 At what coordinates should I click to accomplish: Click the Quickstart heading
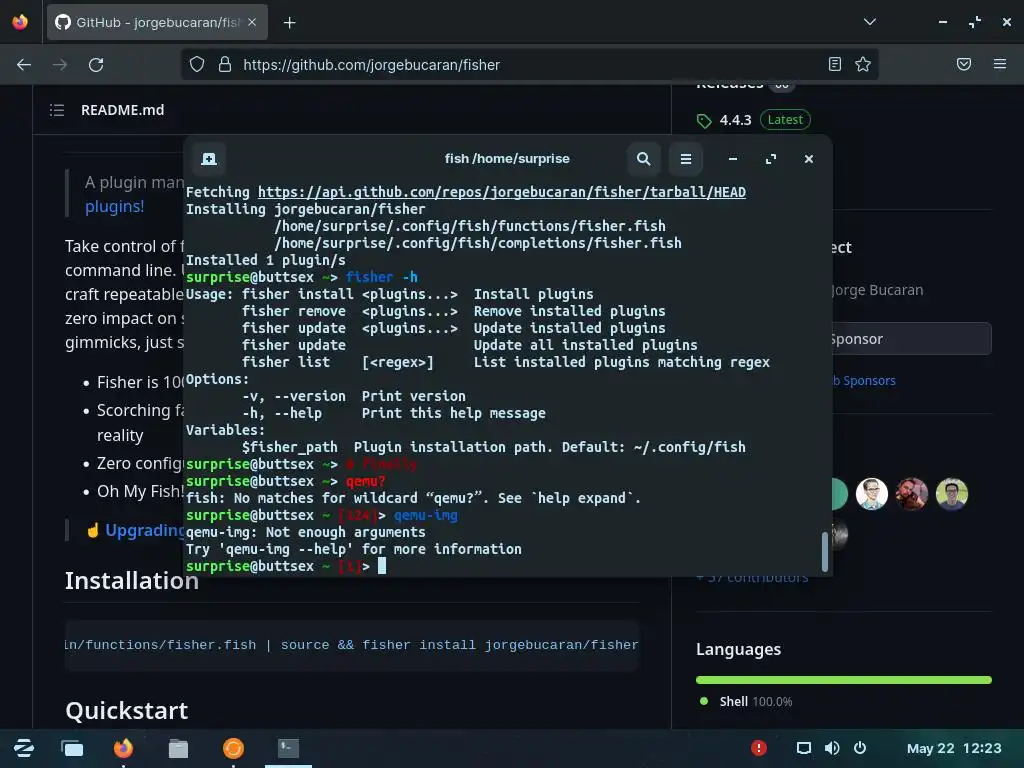point(127,711)
